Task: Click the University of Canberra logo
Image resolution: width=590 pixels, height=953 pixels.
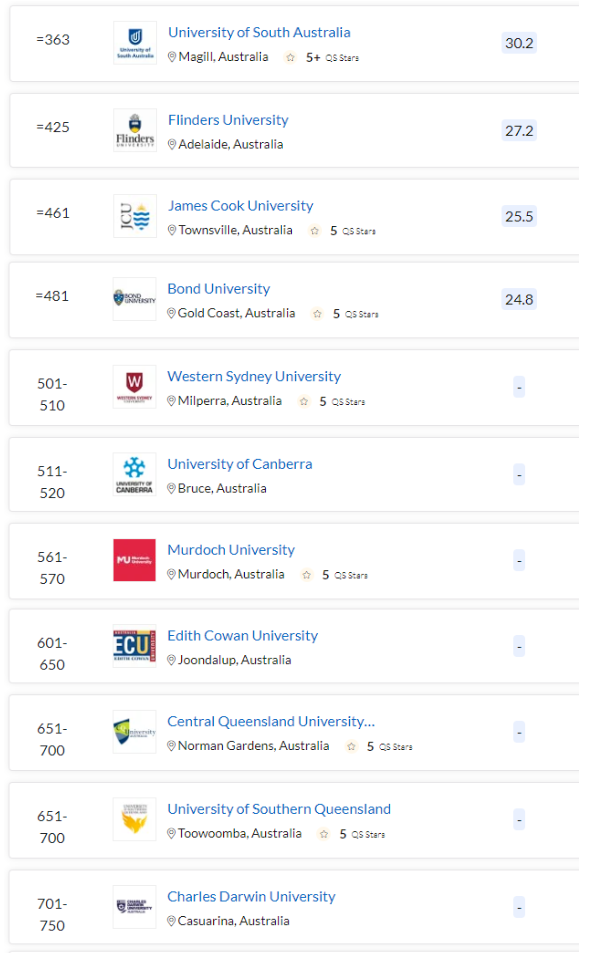Action: click(x=135, y=474)
